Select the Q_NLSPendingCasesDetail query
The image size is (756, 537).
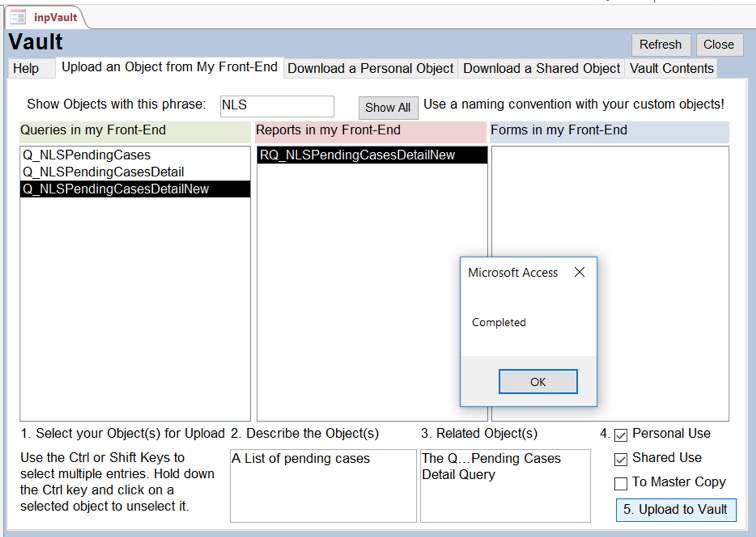103,172
